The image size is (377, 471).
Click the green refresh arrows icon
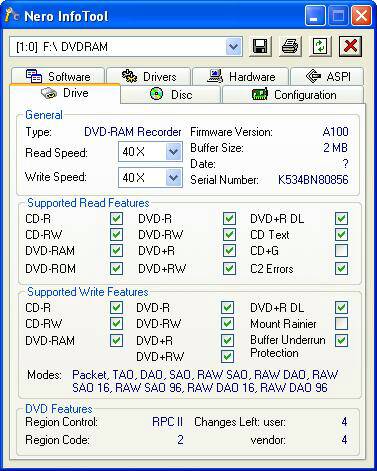click(320, 46)
